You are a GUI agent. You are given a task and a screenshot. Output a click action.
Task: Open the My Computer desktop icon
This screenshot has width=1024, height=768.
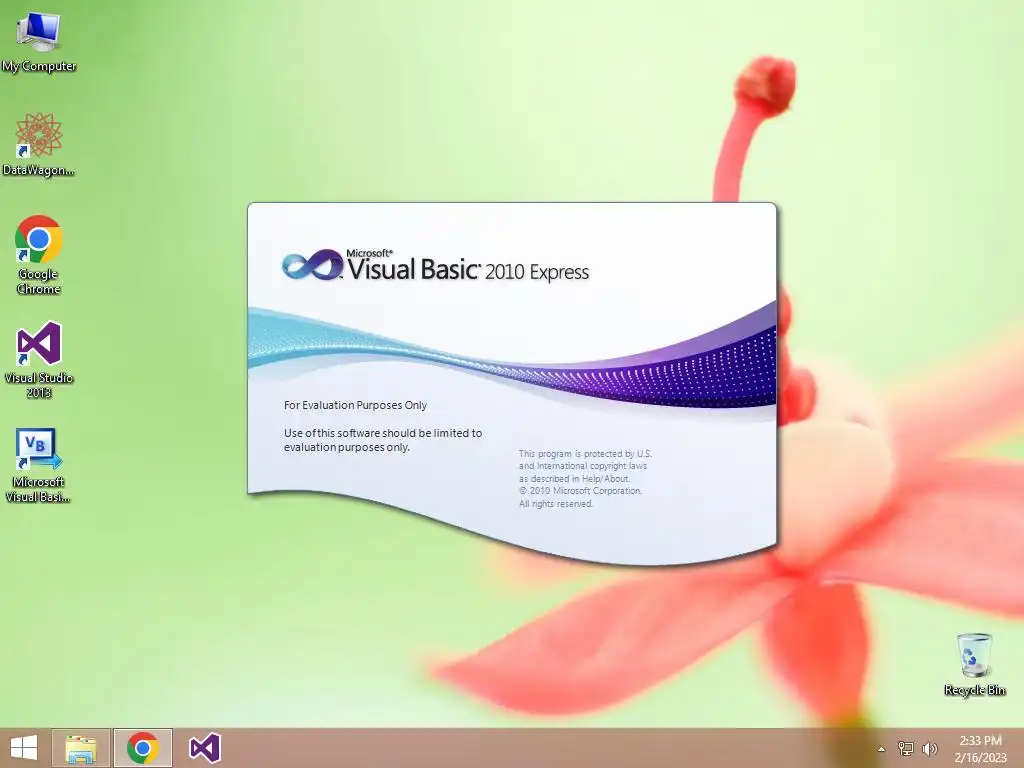pos(39,41)
